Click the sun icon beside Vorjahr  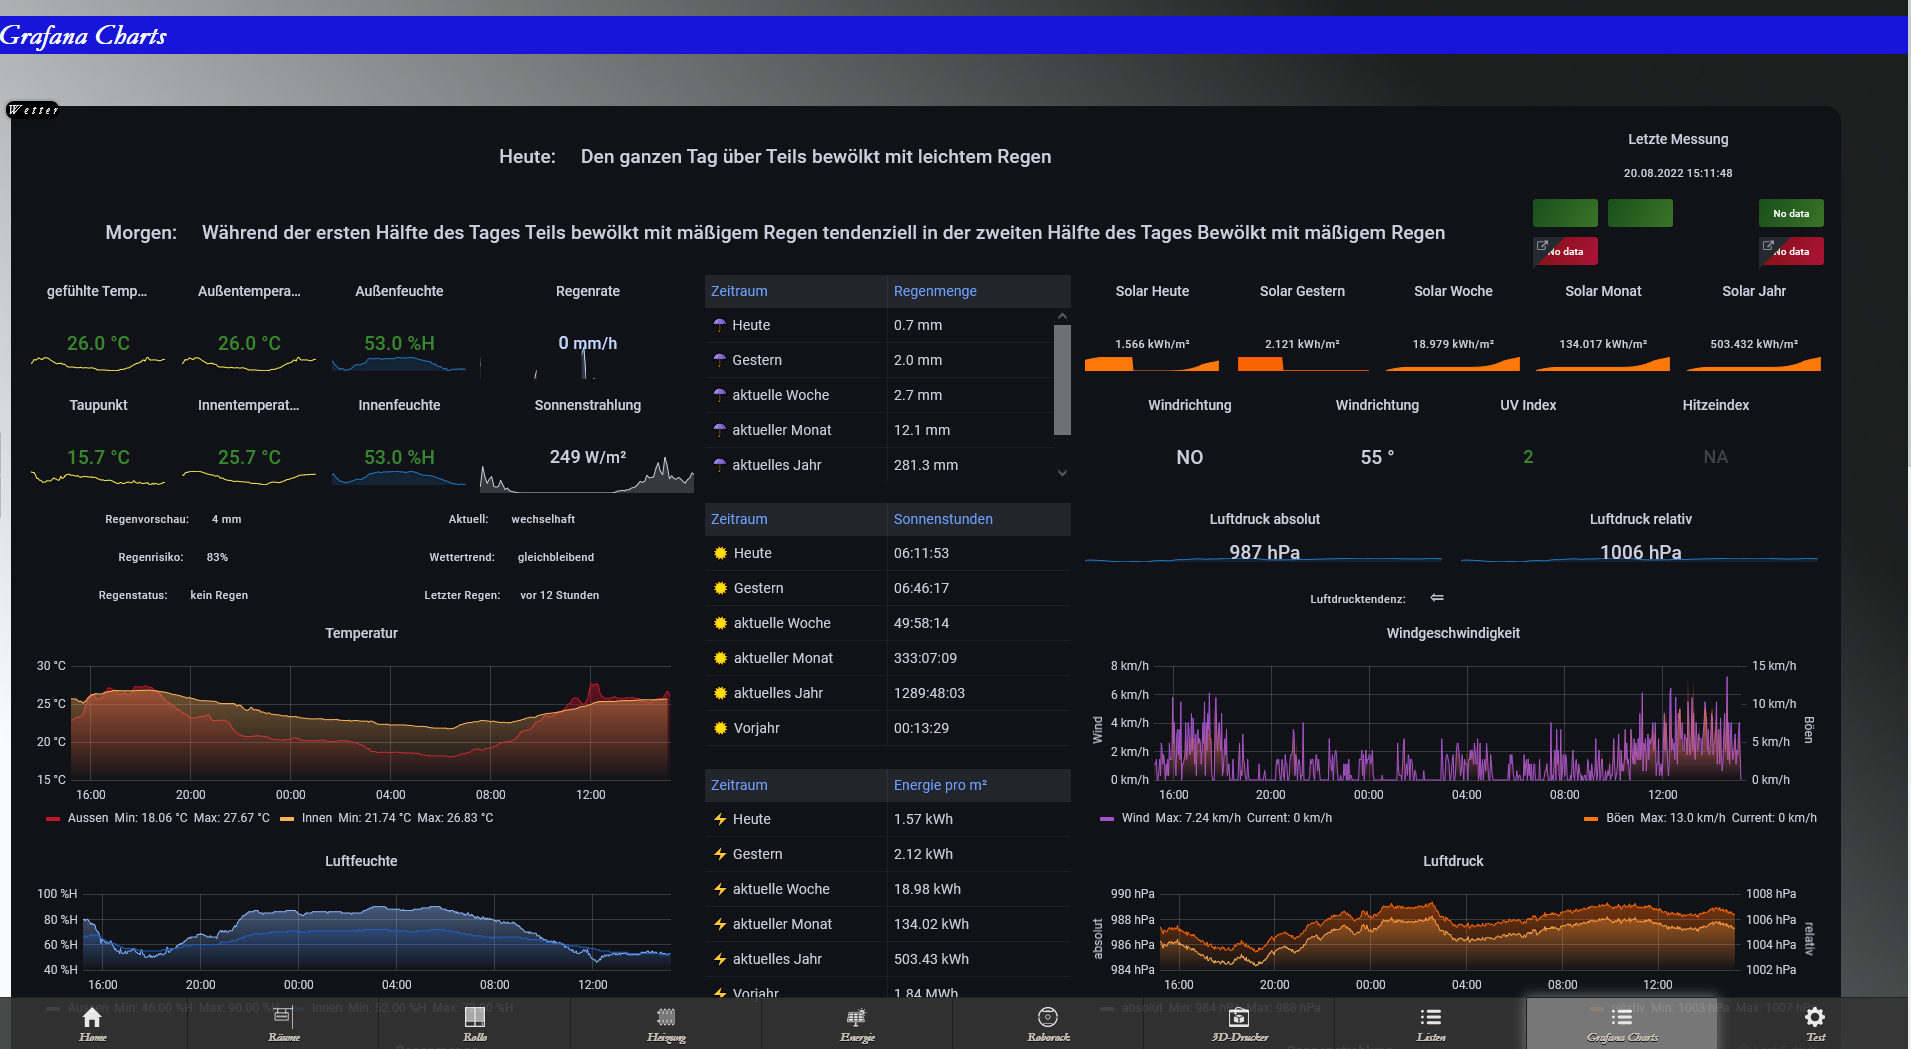tap(720, 728)
